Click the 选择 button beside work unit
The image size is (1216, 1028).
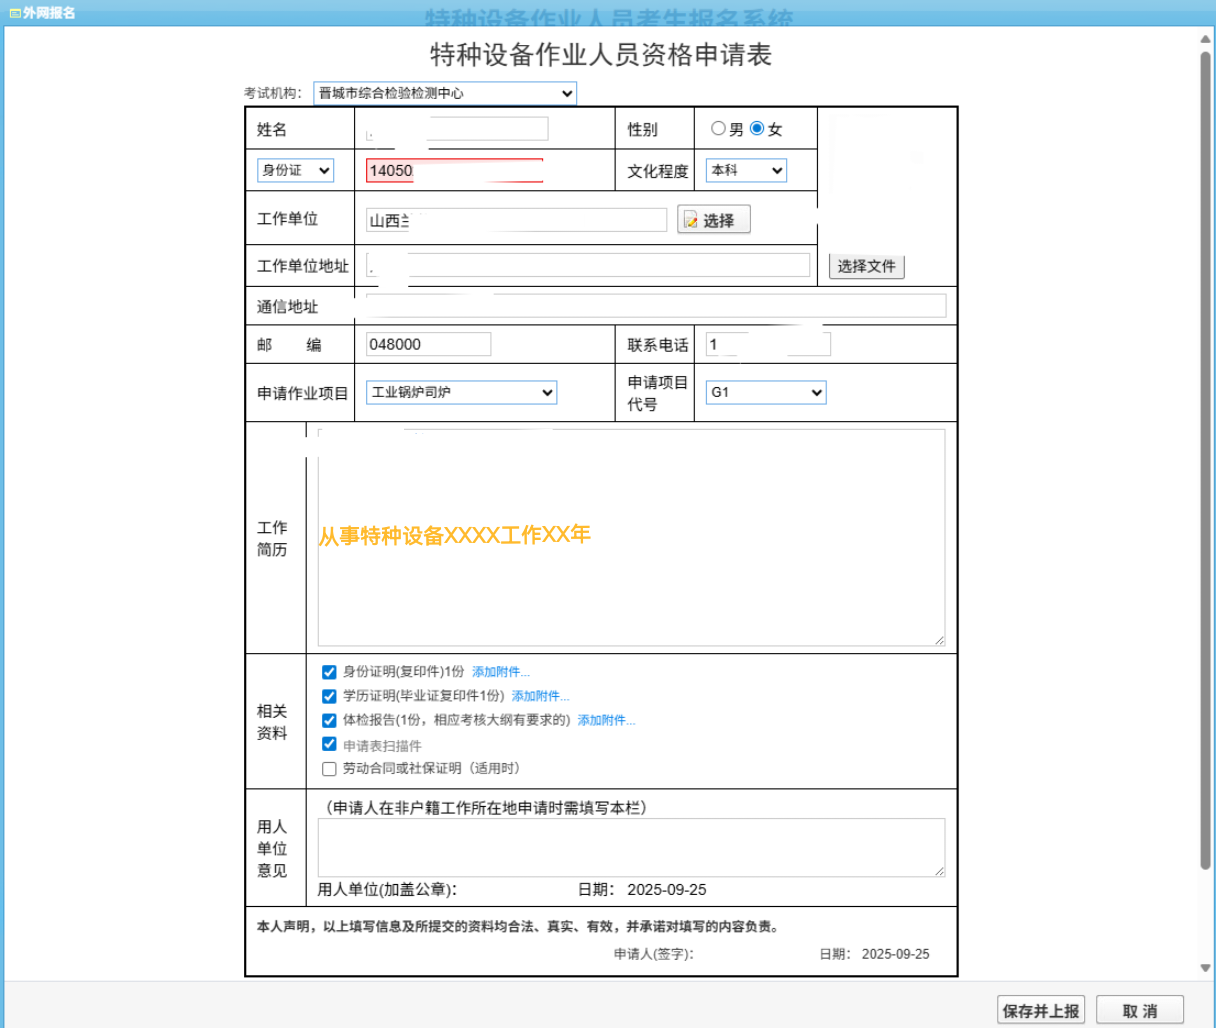coord(713,220)
